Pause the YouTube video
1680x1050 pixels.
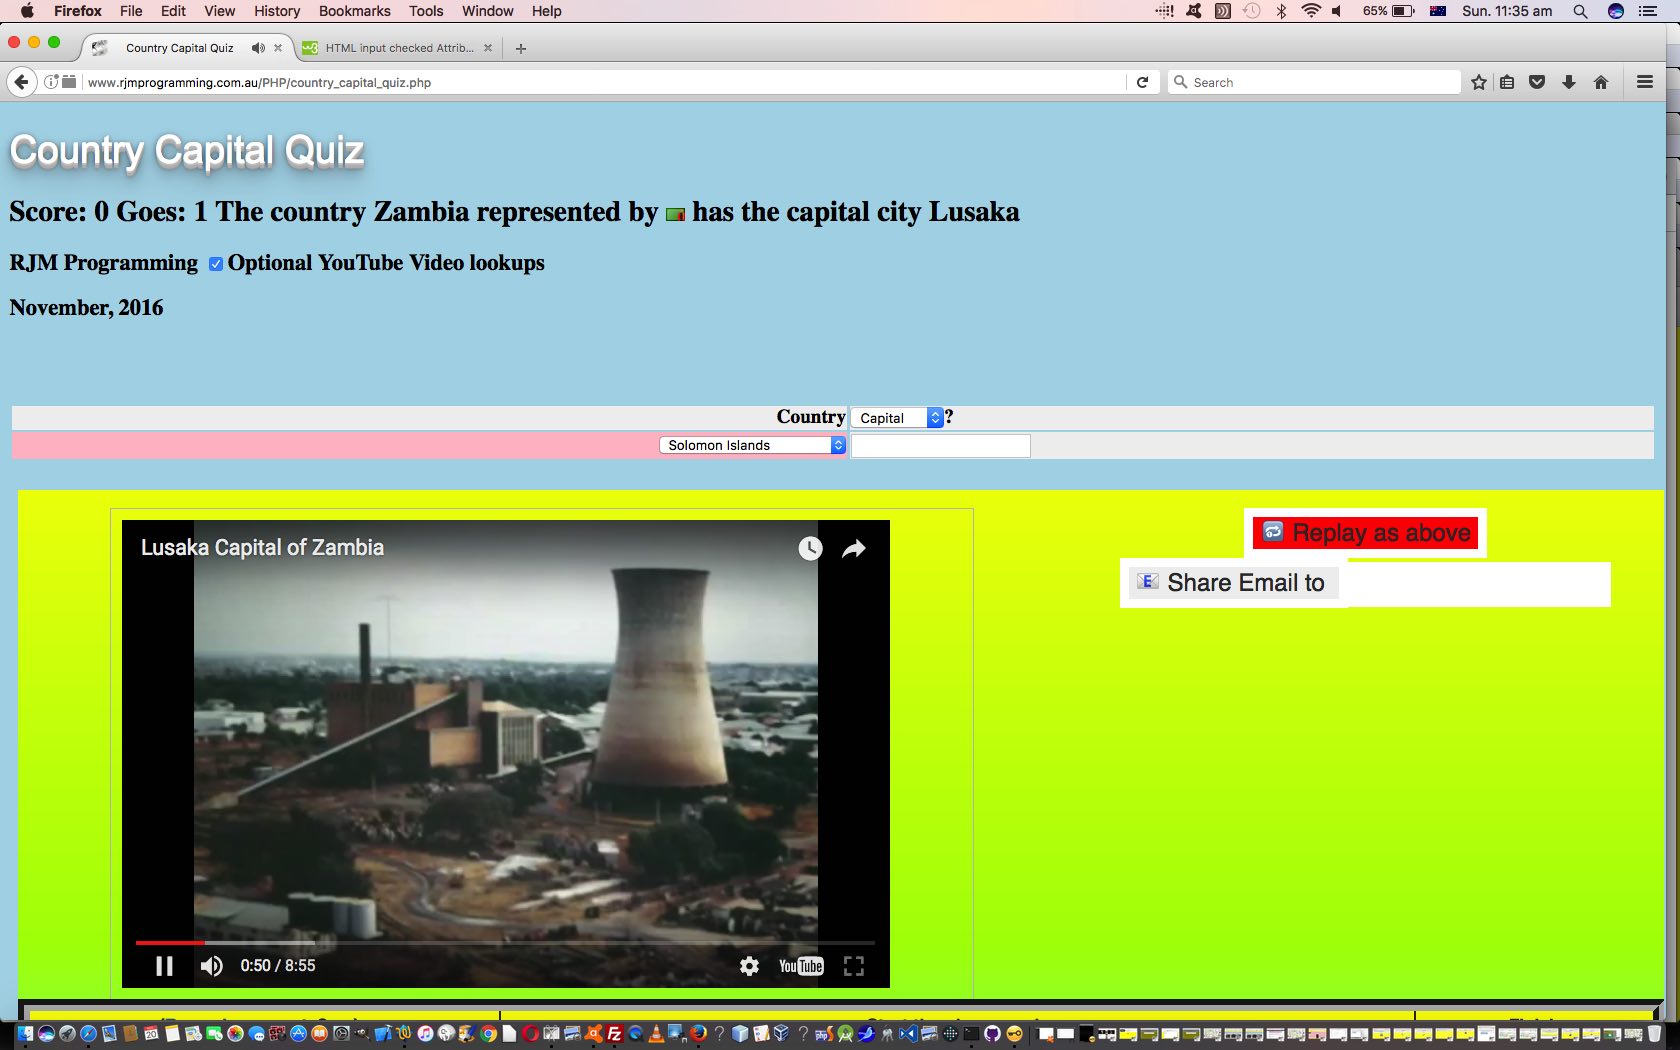(x=164, y=966)
